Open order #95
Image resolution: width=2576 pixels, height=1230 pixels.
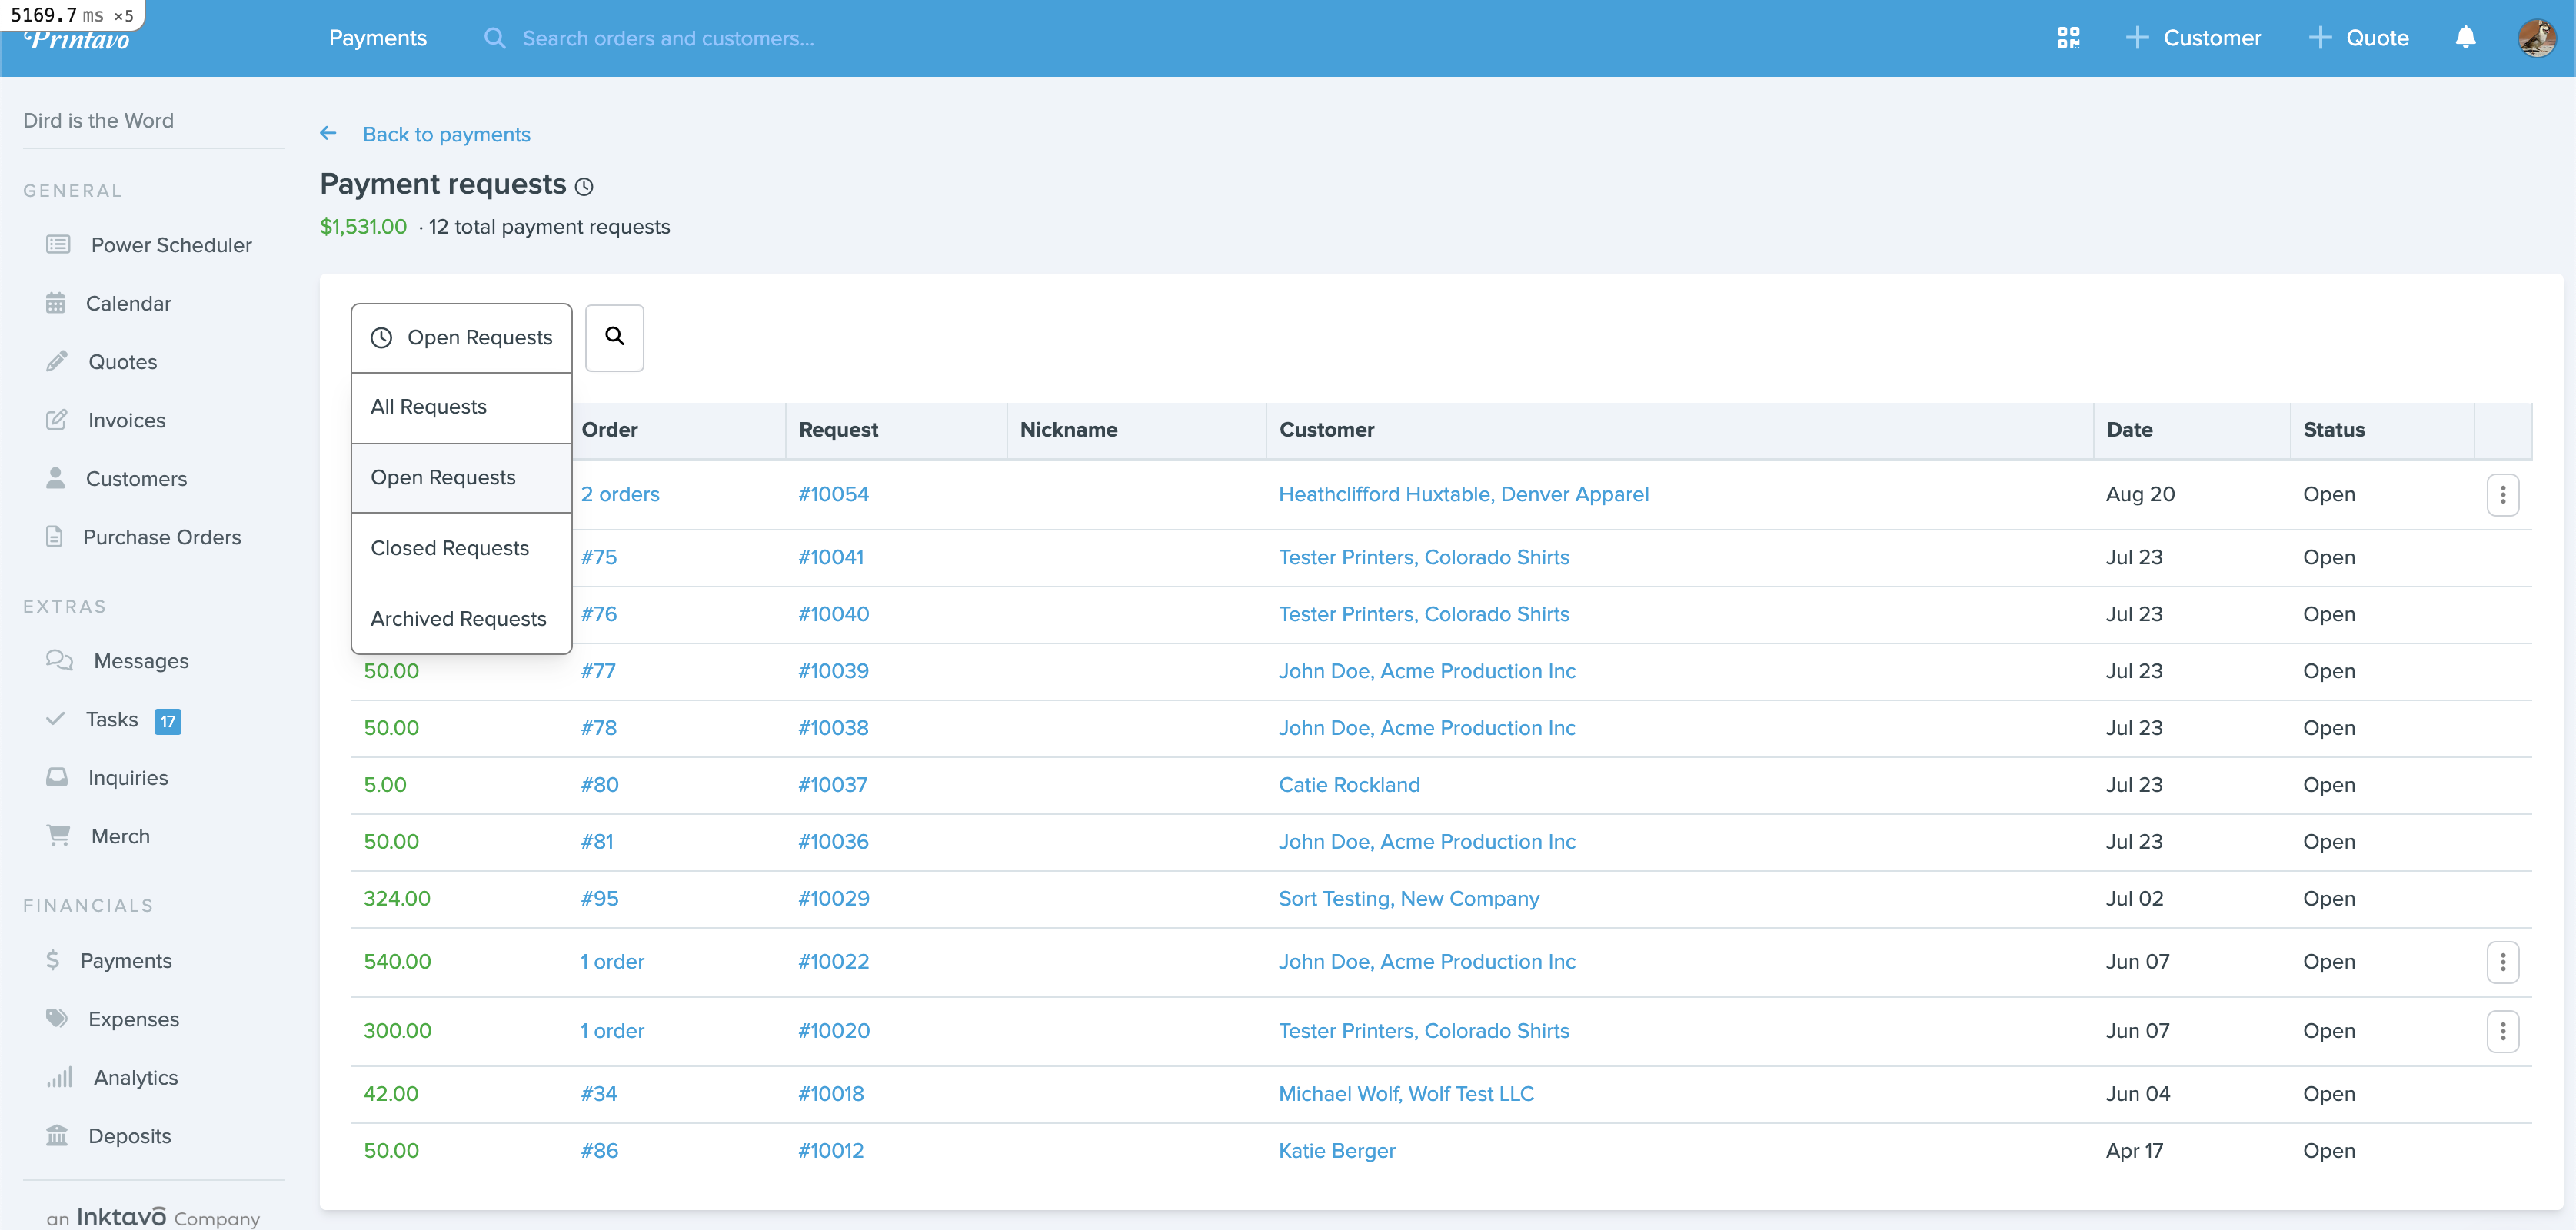pyautogui.click(x=599, y=899)
